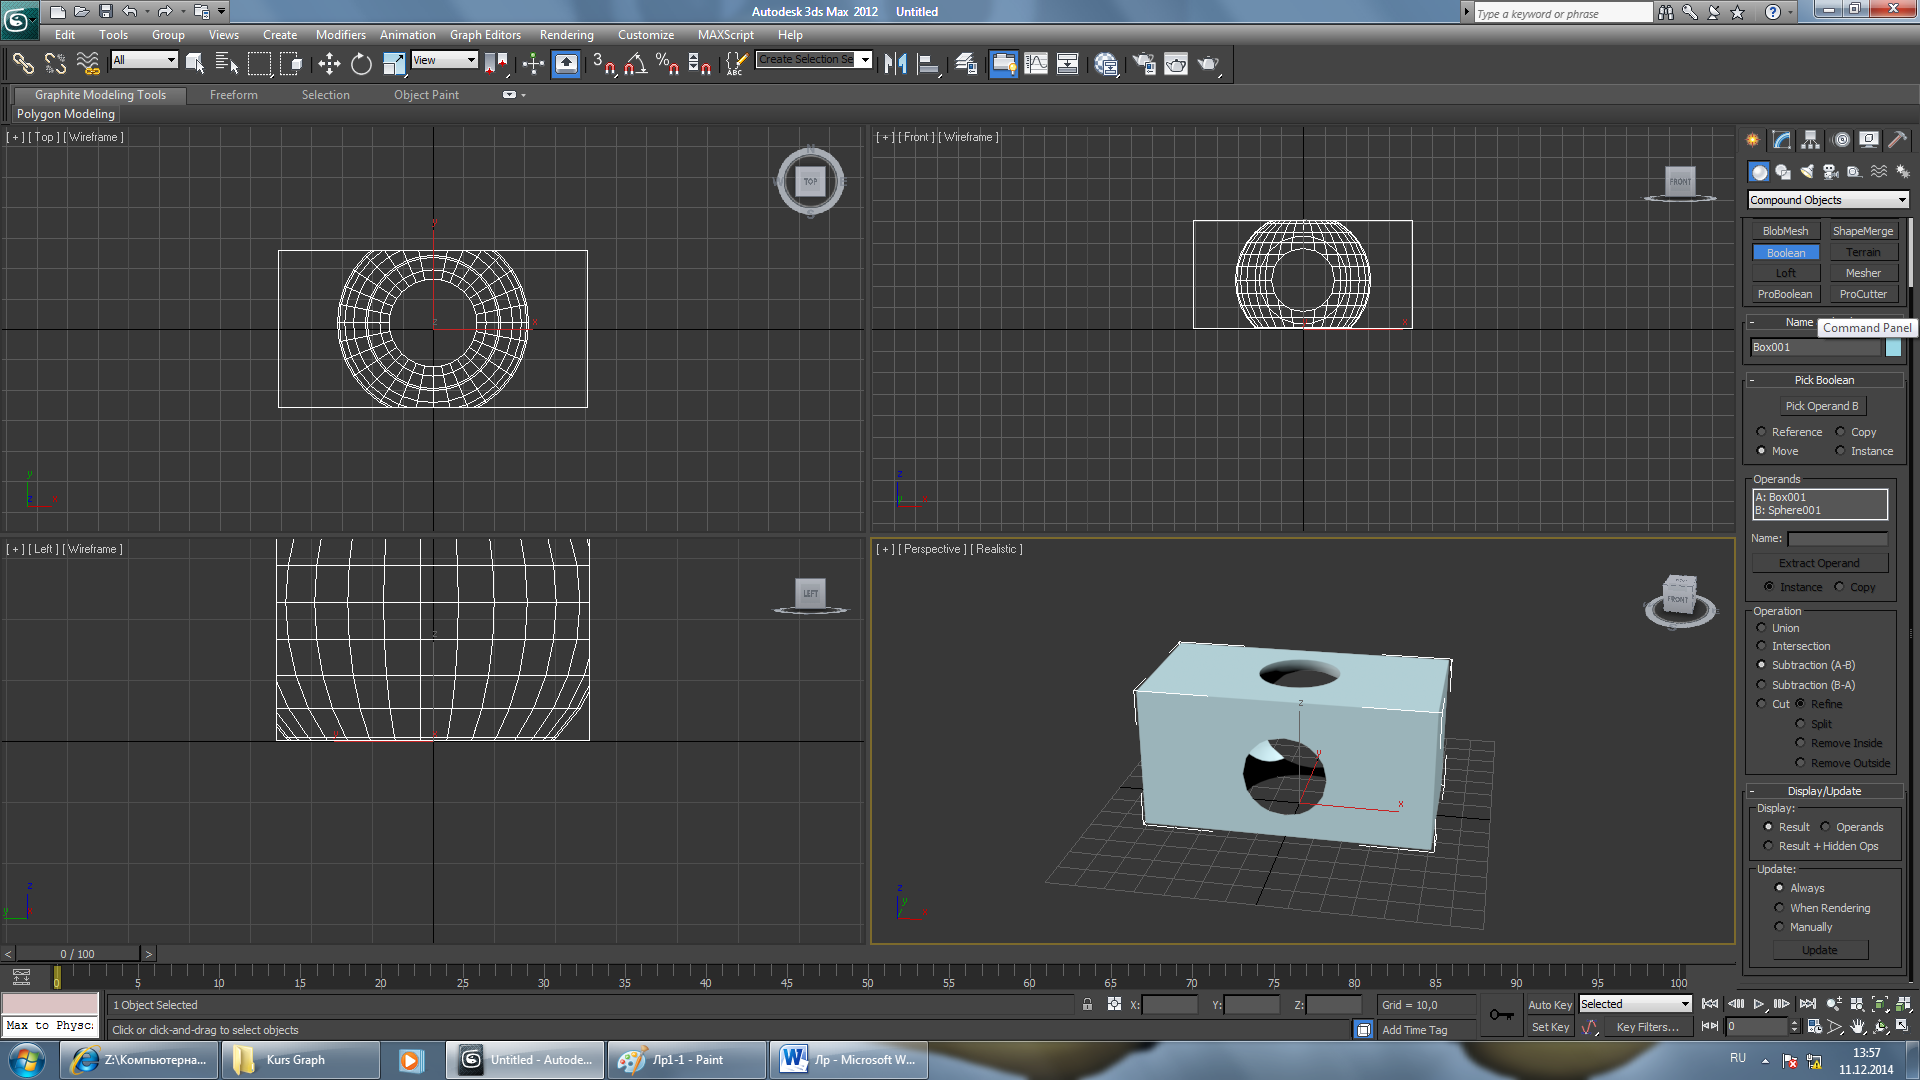This screenshot has height=1080, width=1920.
Task: Toggle Percent Snap
Action: point(667,64)
